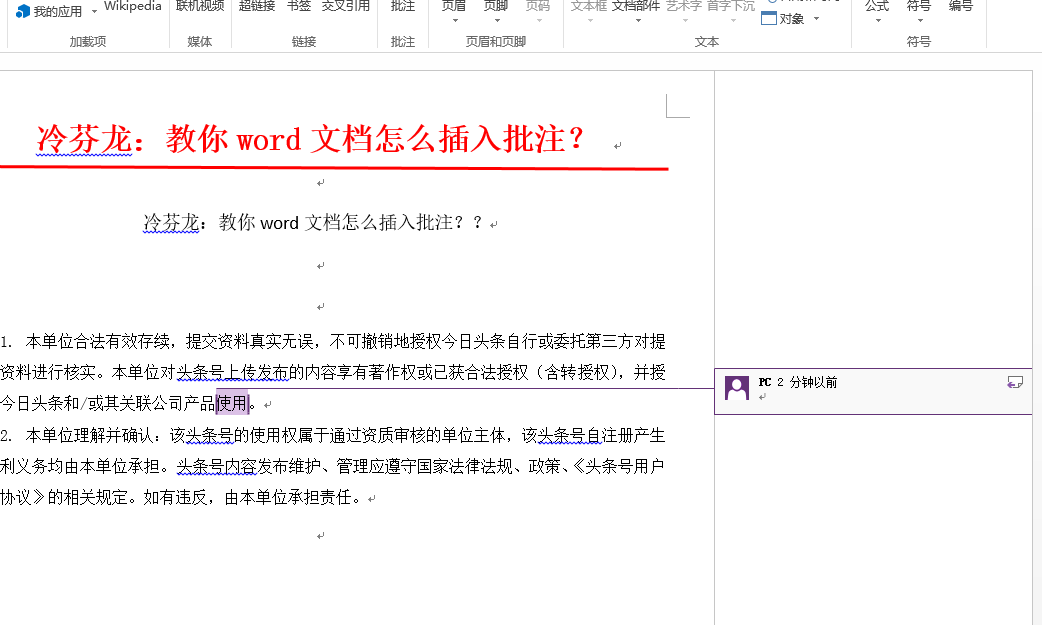Click the PC user avatar in comment
The height and width of the screenshot is (625, 1042).
pos(736,388)
